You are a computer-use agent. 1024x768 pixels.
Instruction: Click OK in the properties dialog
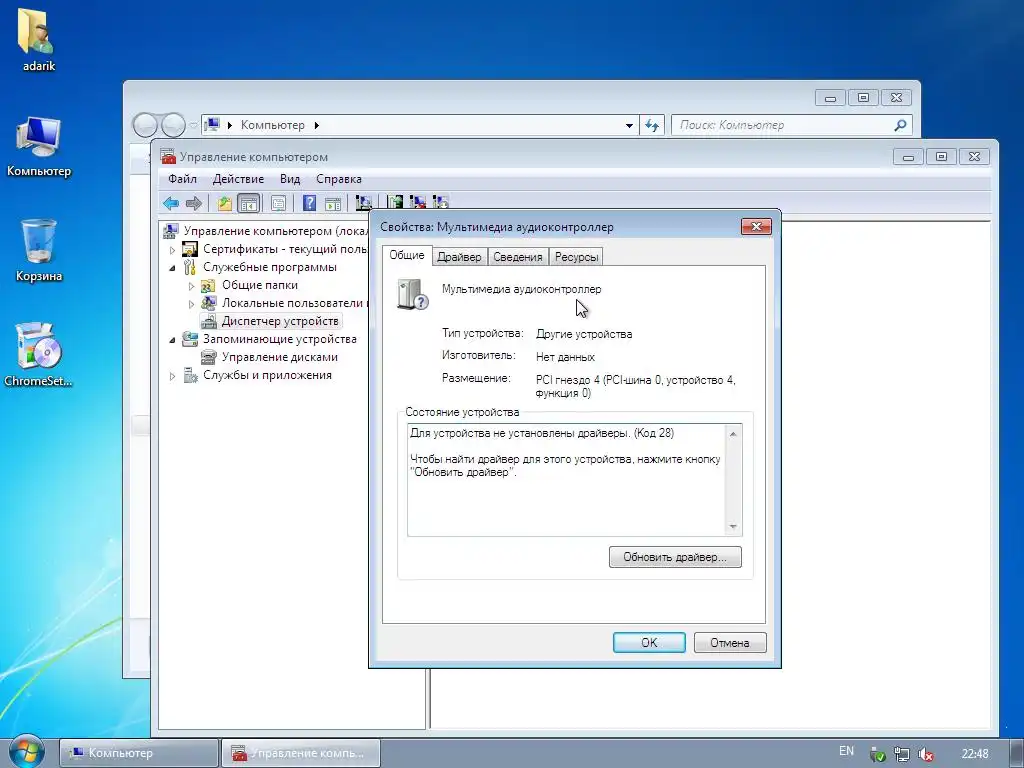click(649, 643)
